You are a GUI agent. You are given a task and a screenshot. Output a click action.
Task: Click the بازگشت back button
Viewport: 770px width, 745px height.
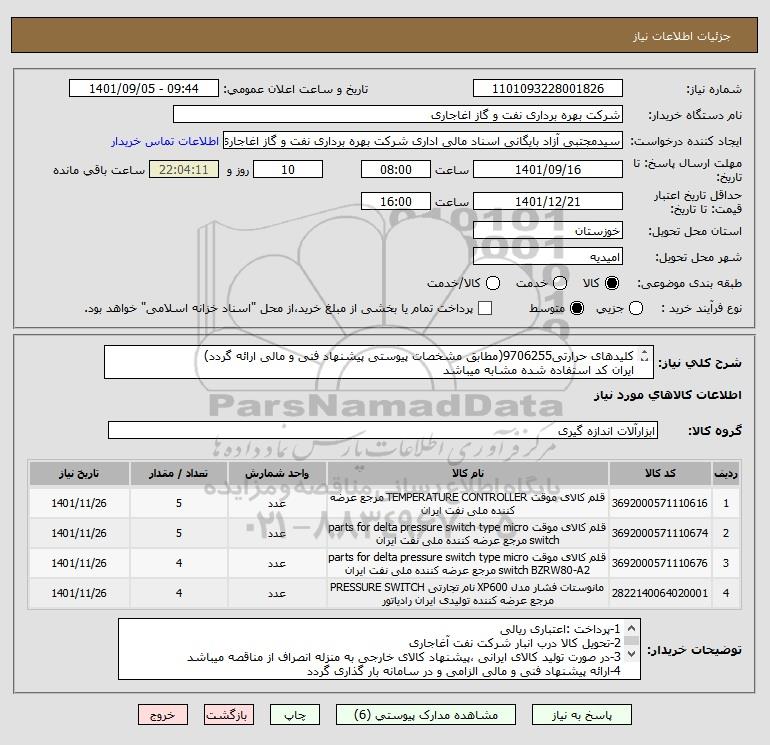click(229, 715)
